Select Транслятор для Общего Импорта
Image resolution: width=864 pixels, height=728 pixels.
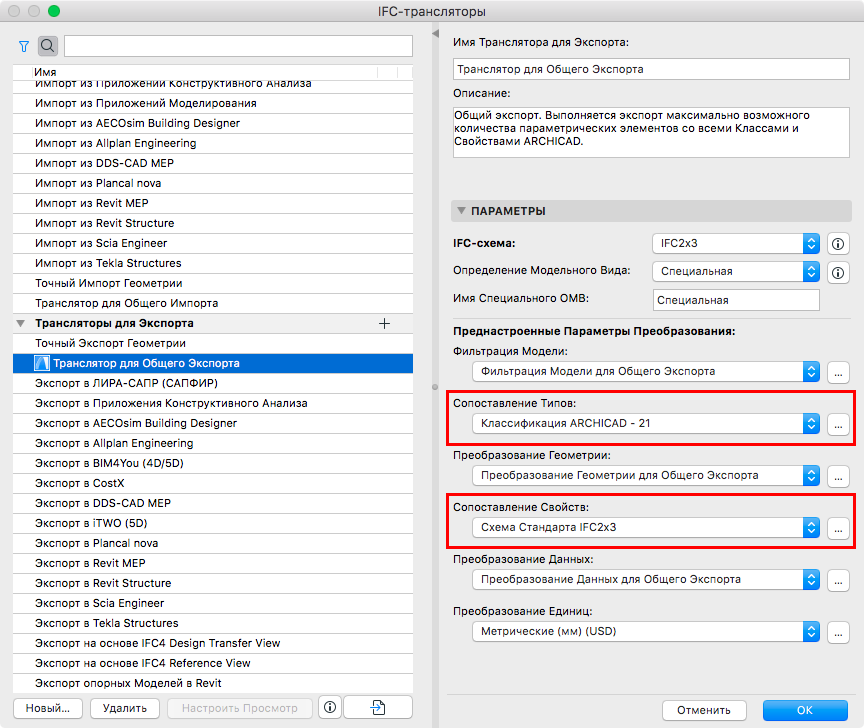[213, 303]
